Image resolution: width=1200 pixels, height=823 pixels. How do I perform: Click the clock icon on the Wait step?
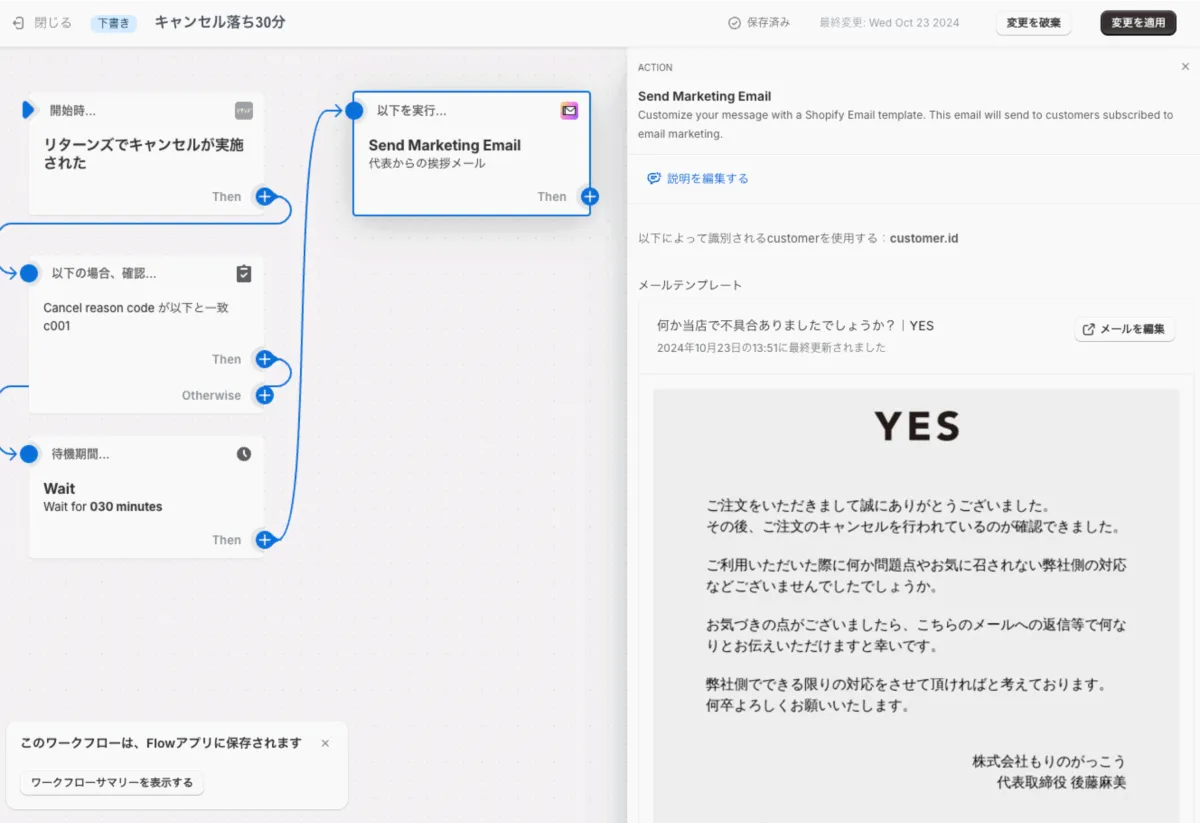[x=245, y=453]
